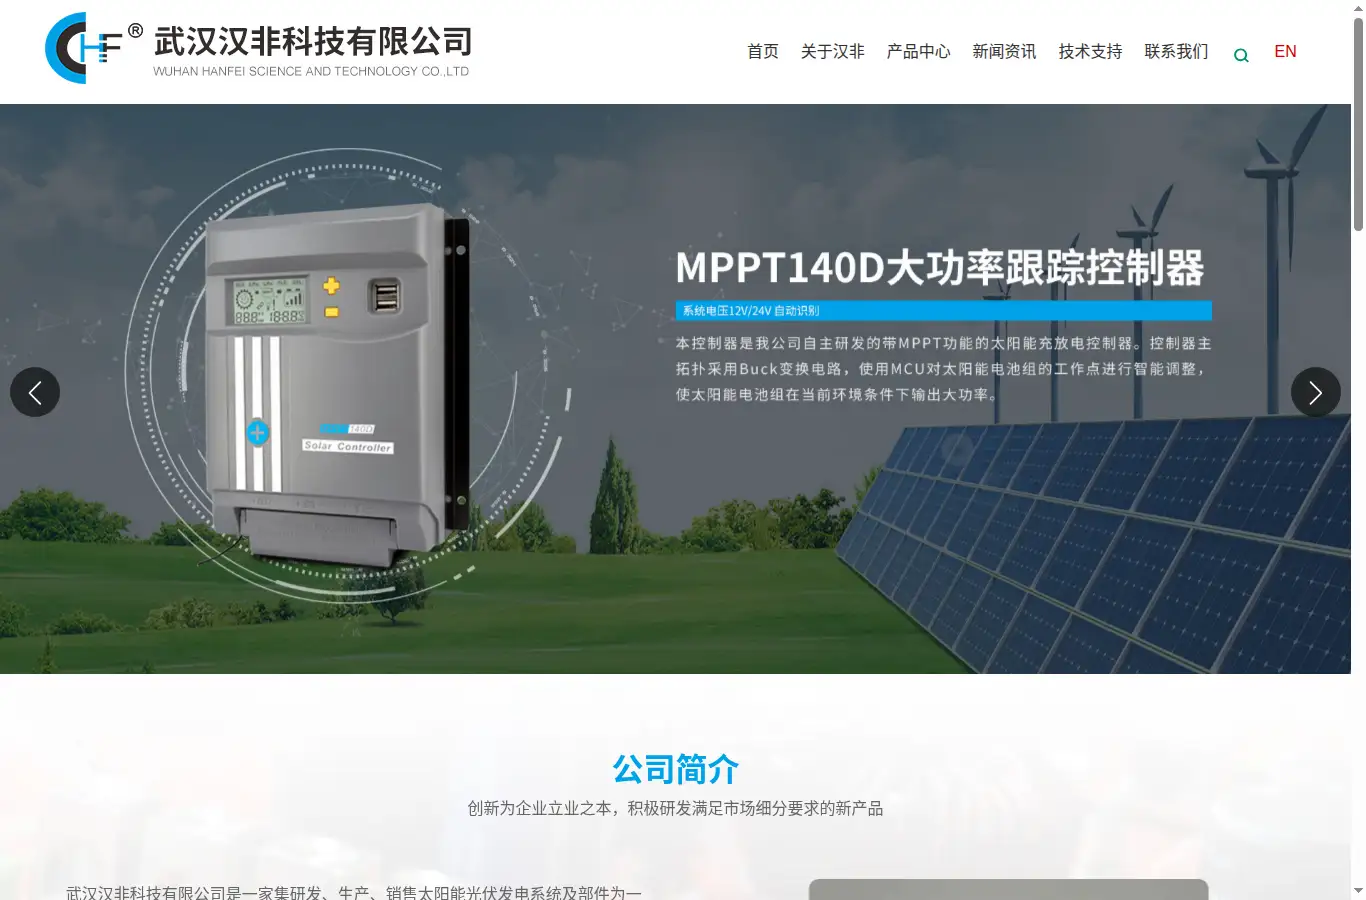1366x900 pixels.
Task: Open the search magnifier icon
Action: [x=1241, y=55]
